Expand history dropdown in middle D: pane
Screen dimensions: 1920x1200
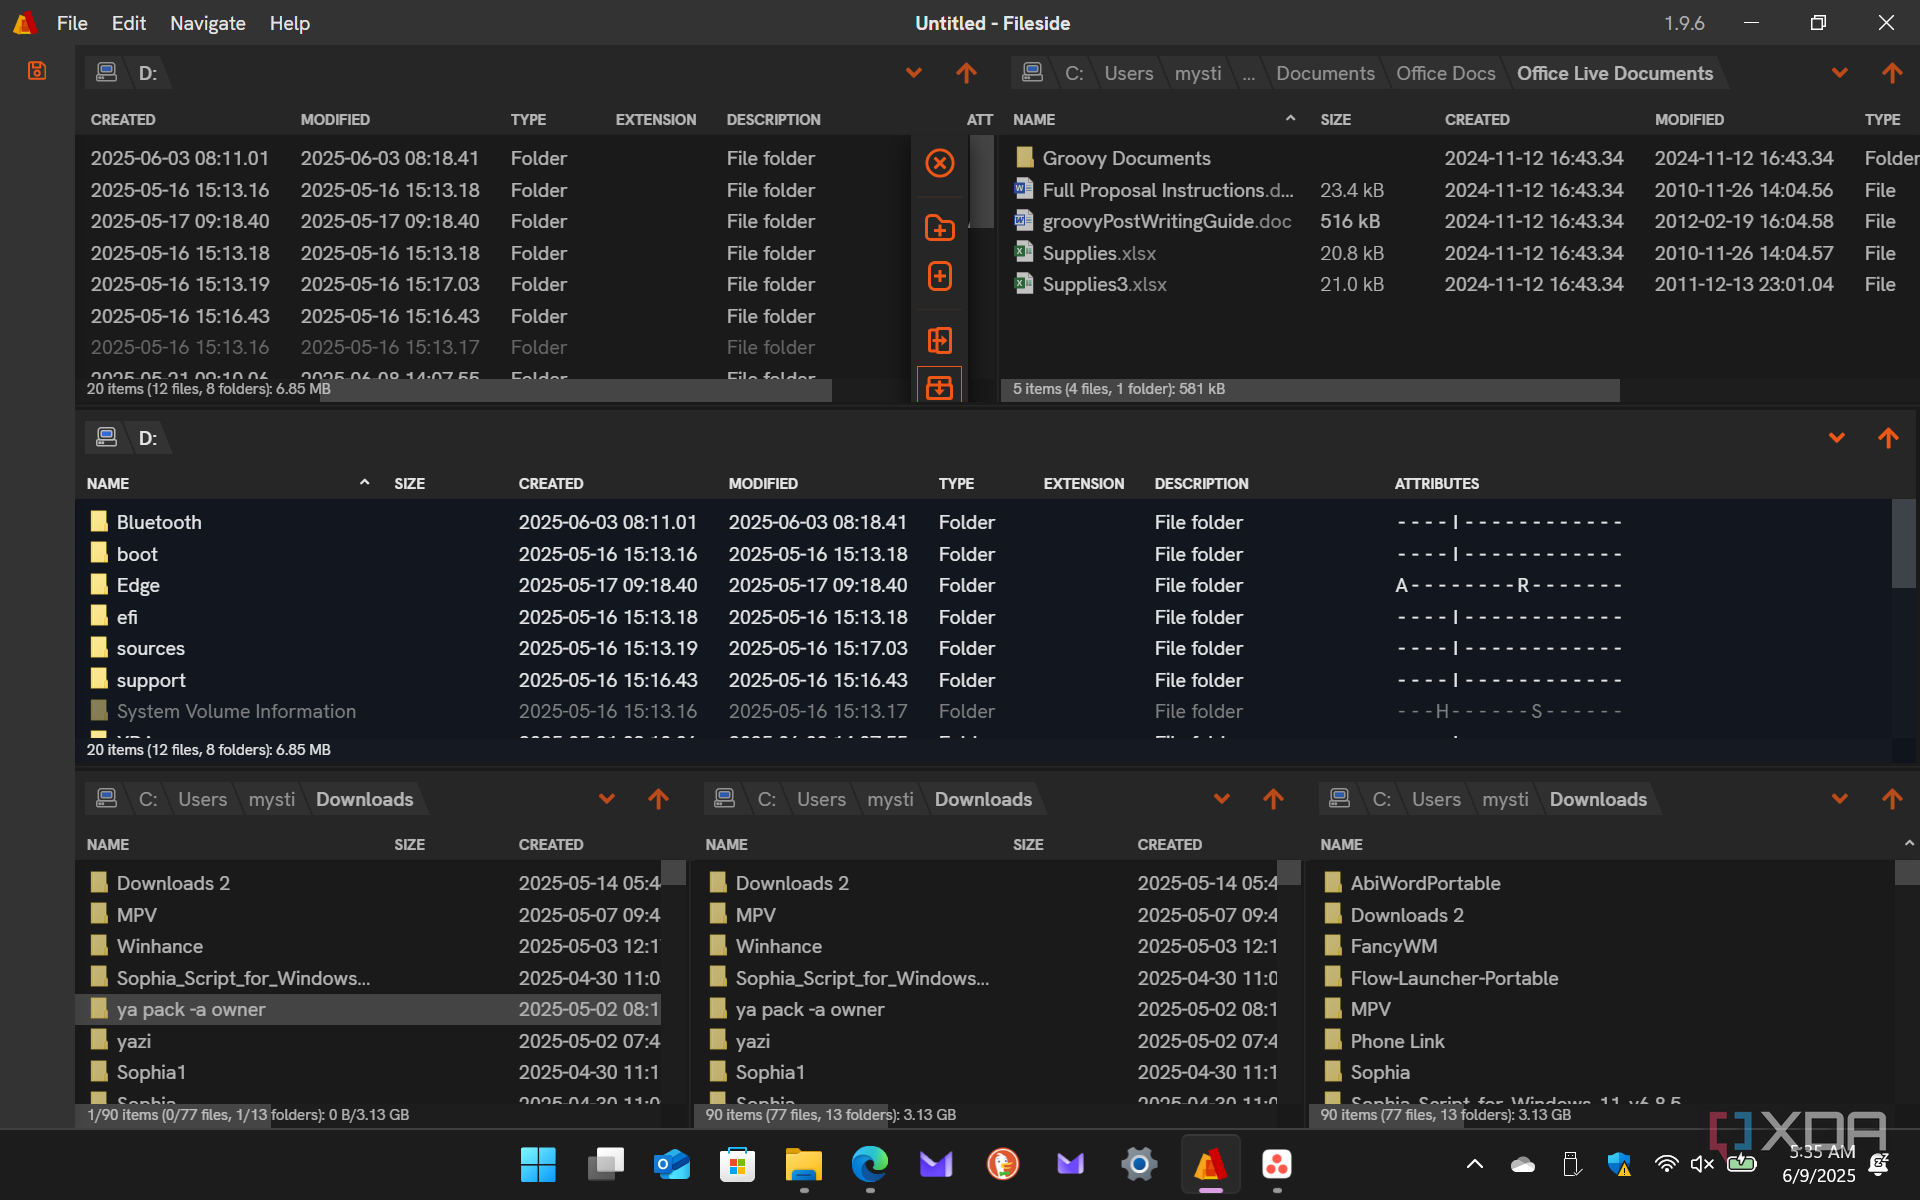(1836, 438)
